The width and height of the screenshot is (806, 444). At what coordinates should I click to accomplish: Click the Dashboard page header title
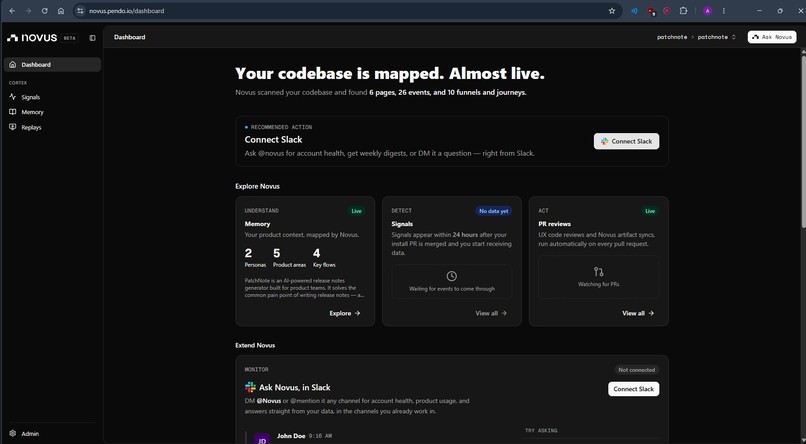coord(130,37)
